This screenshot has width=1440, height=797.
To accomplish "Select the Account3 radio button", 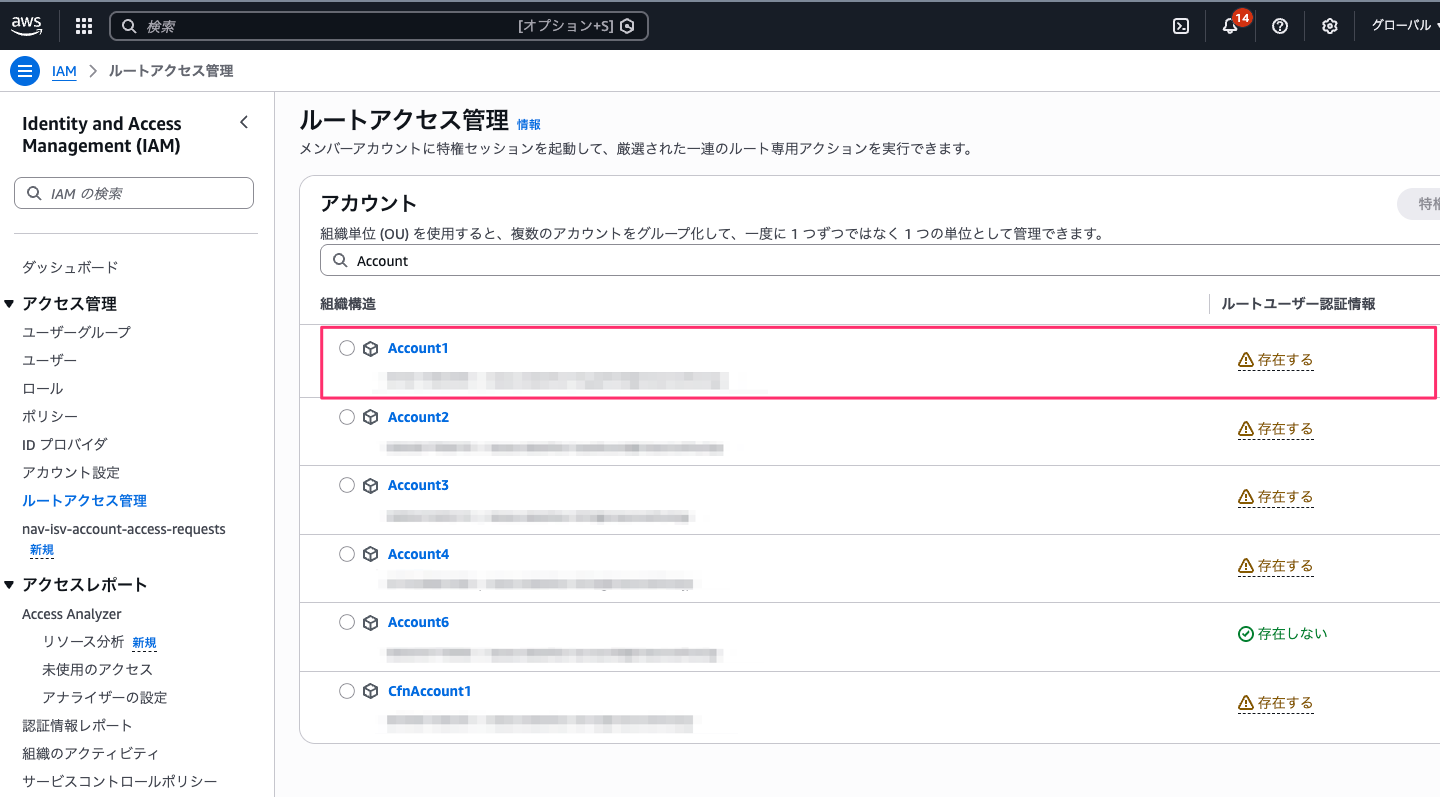I will coord(347,485).
